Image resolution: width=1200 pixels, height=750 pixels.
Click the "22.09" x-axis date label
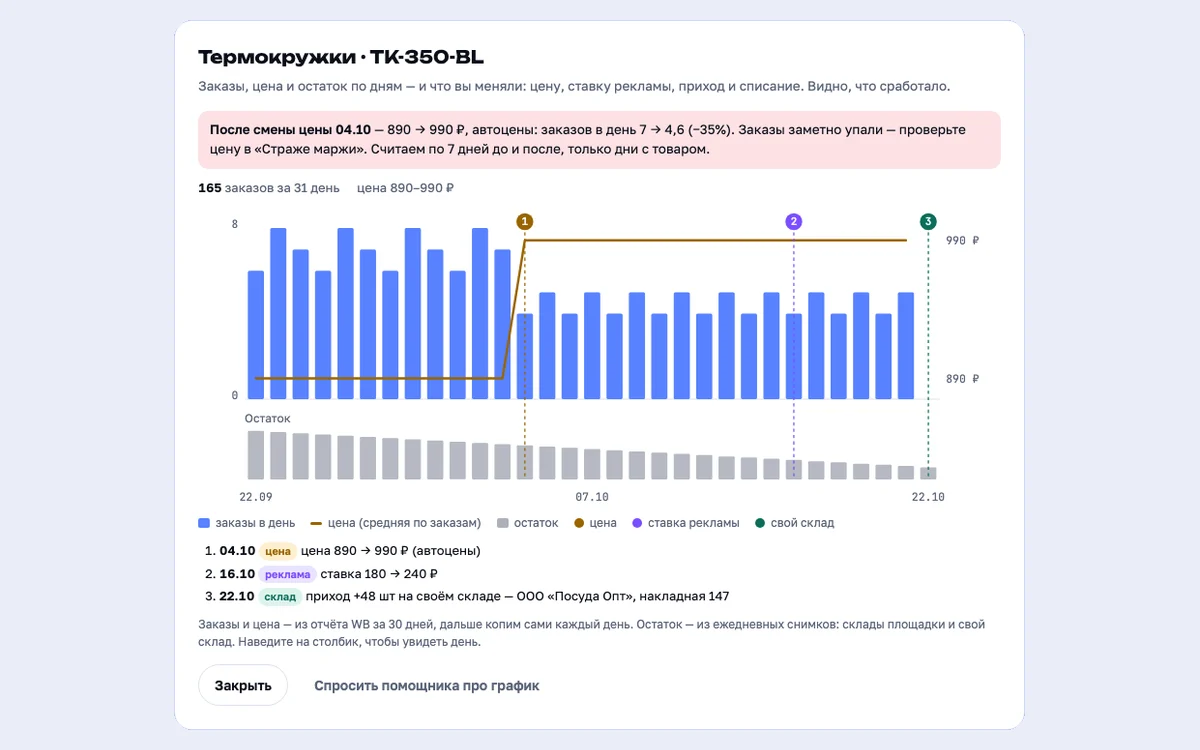[x=256, y=497]
